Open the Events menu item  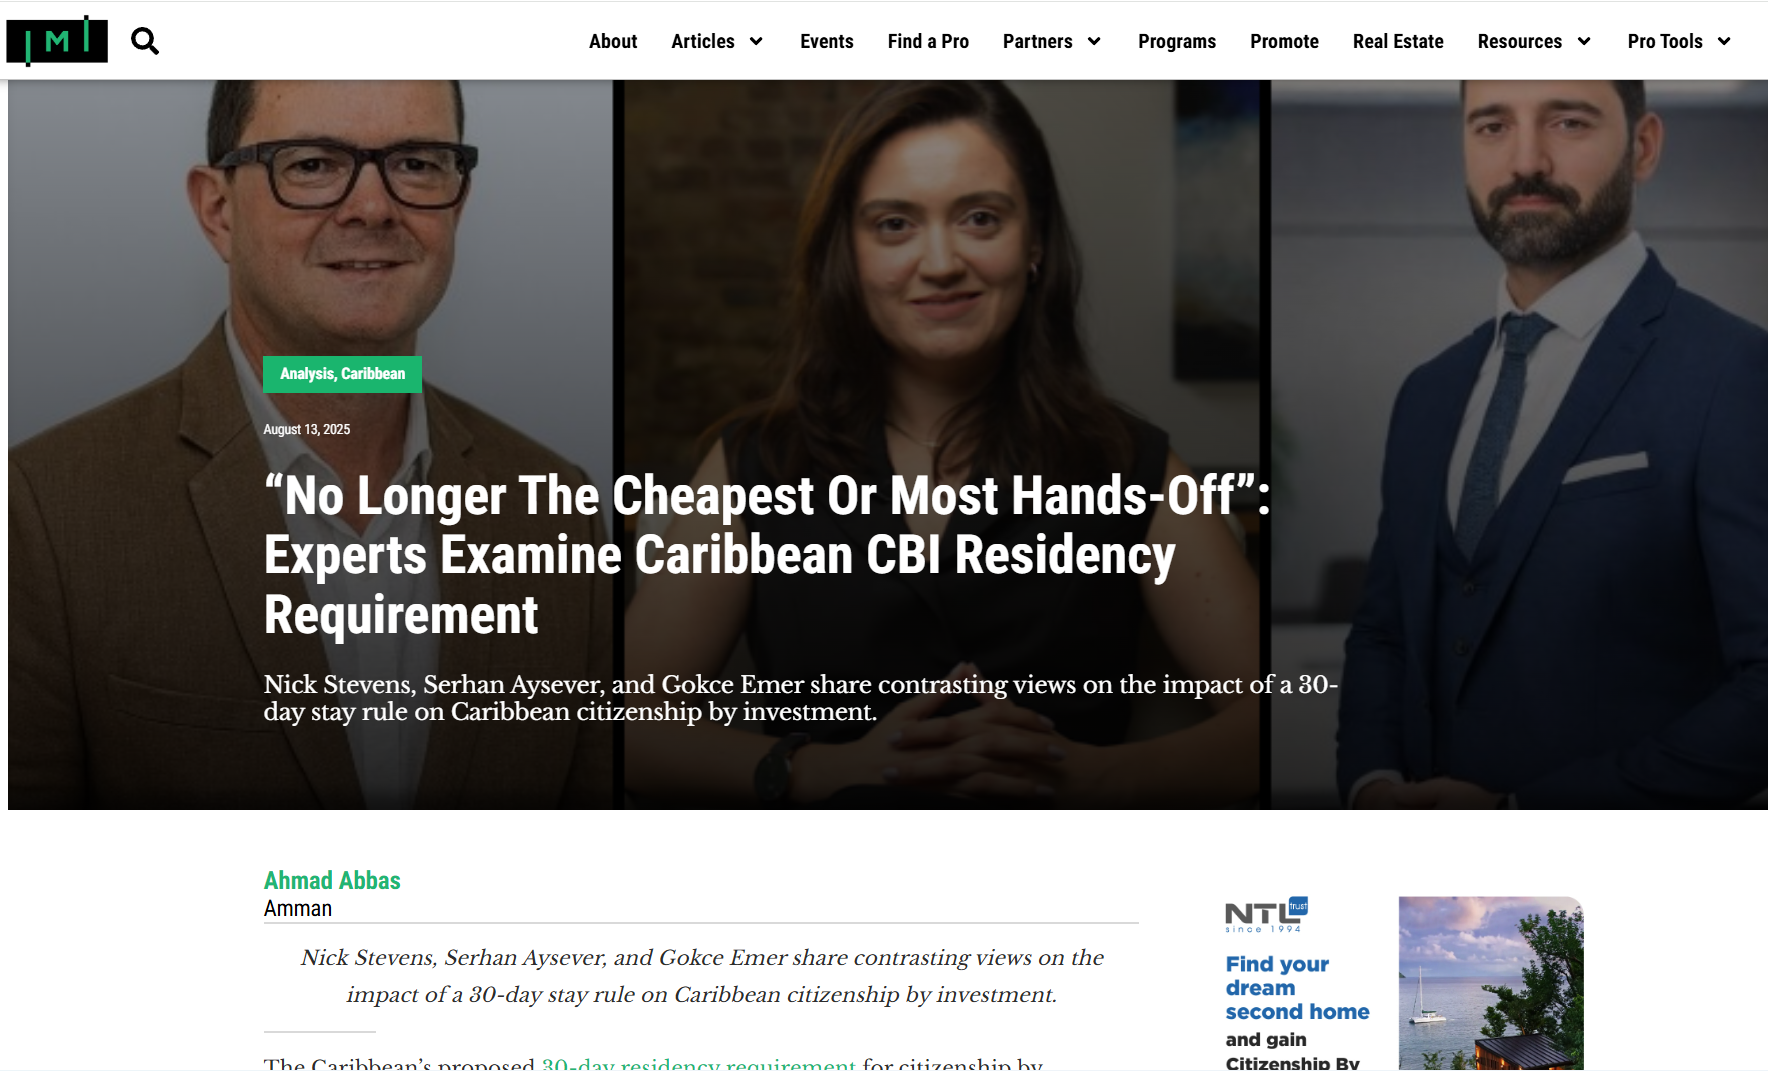point(827,41)
